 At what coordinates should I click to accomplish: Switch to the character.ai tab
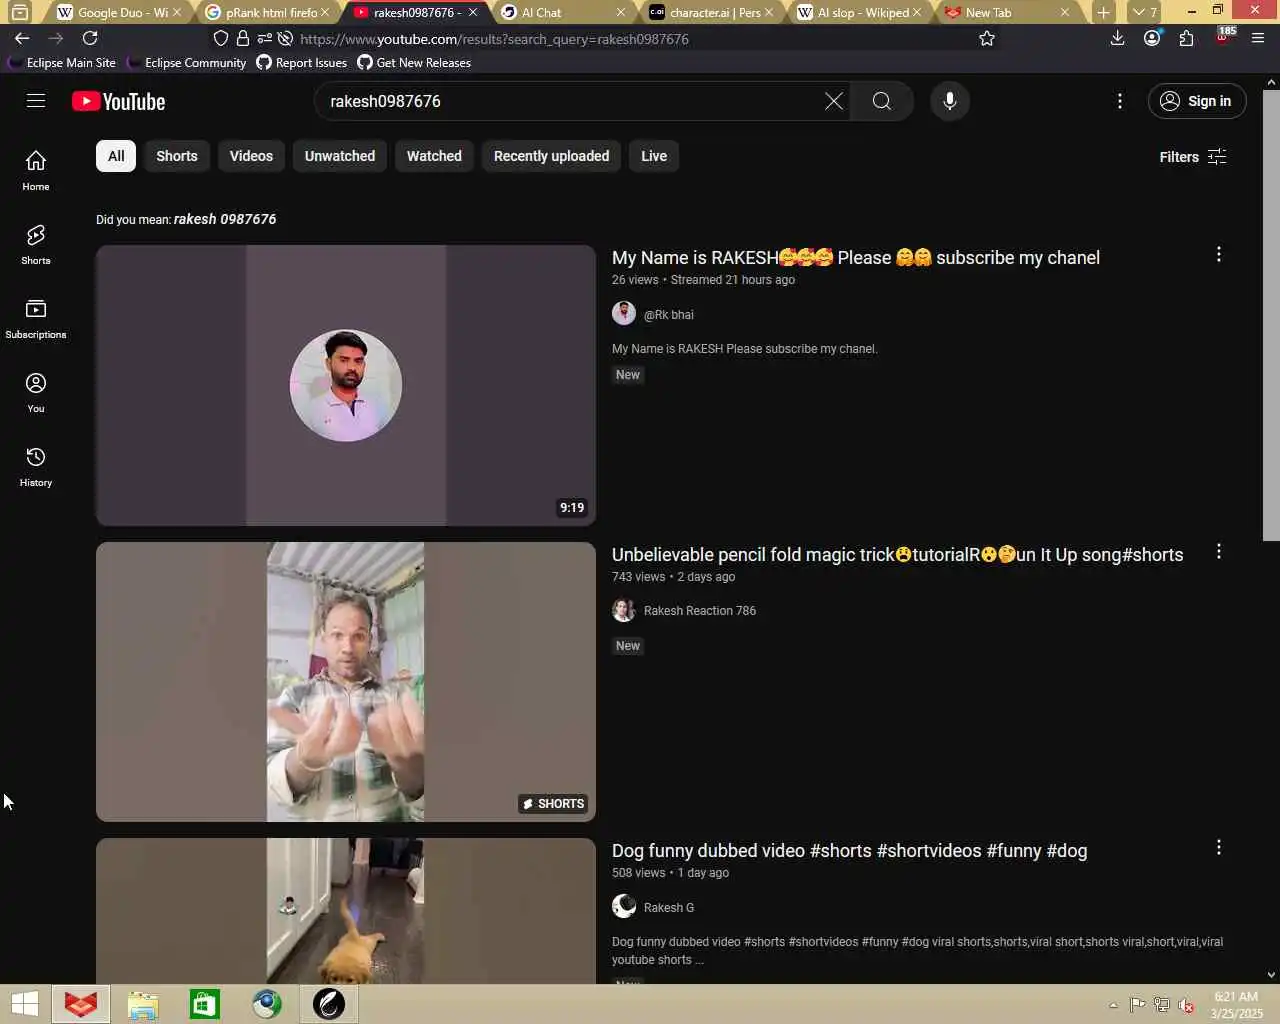710,12
